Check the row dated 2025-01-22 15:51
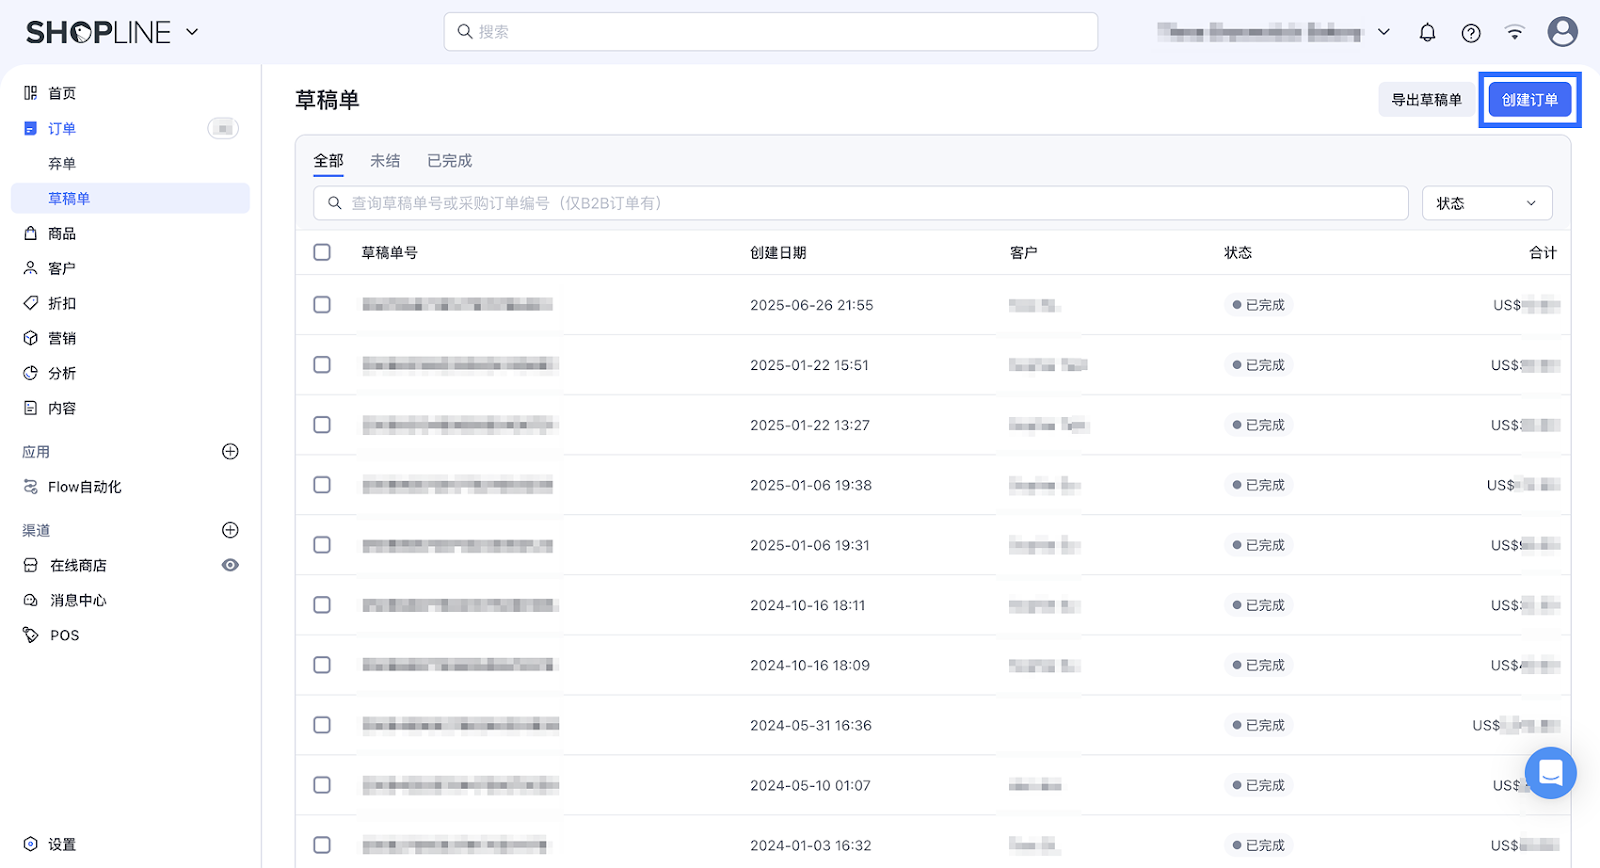The height and width of the screenshot is (868, 1600). click(322, 364)
